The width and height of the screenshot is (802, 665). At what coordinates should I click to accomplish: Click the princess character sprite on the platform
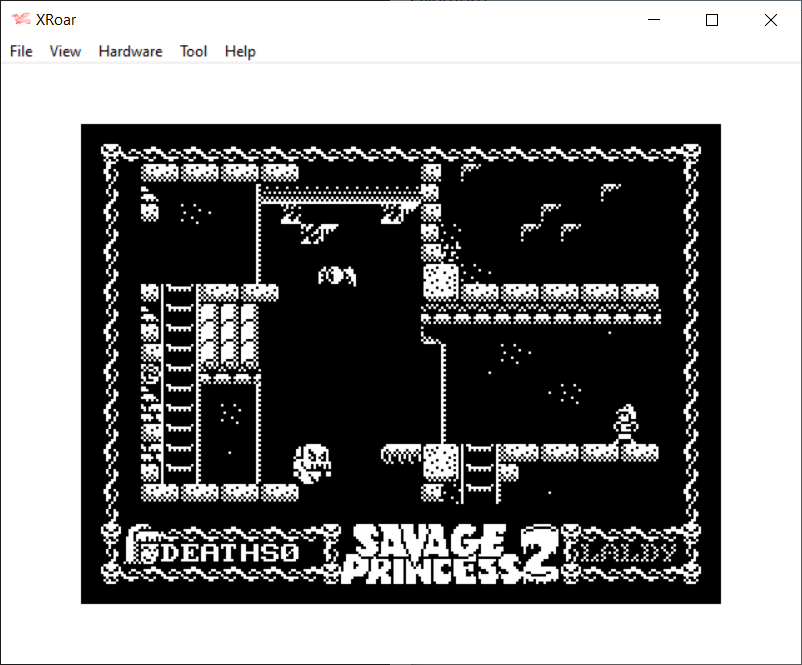626,425
